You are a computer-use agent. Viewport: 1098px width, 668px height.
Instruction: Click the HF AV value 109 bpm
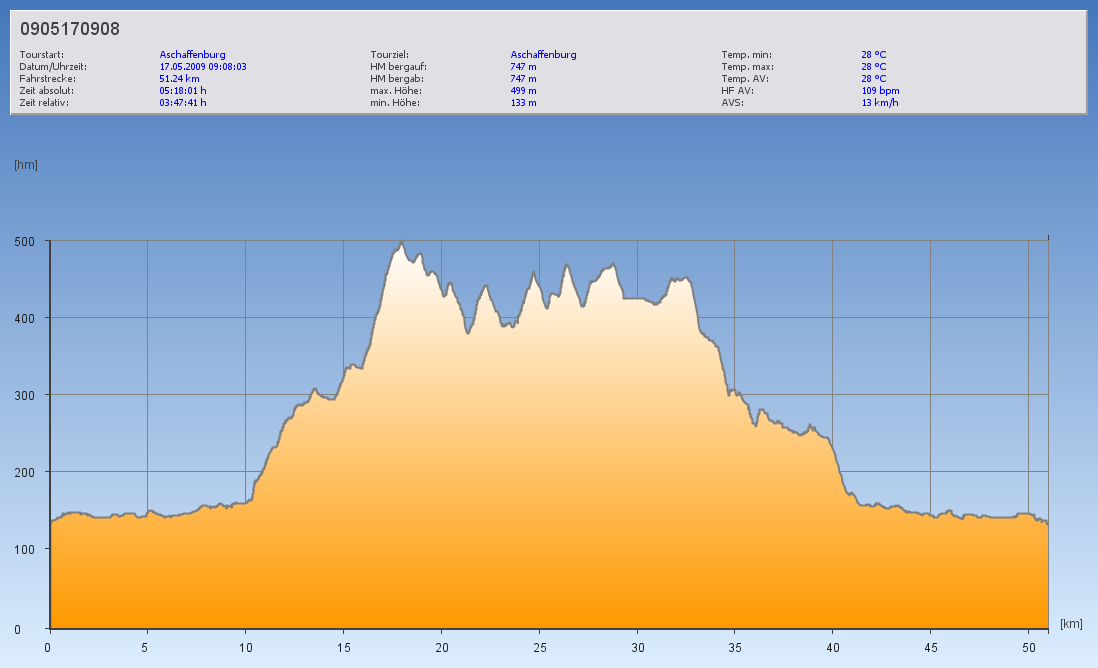(x=880, y=91)
